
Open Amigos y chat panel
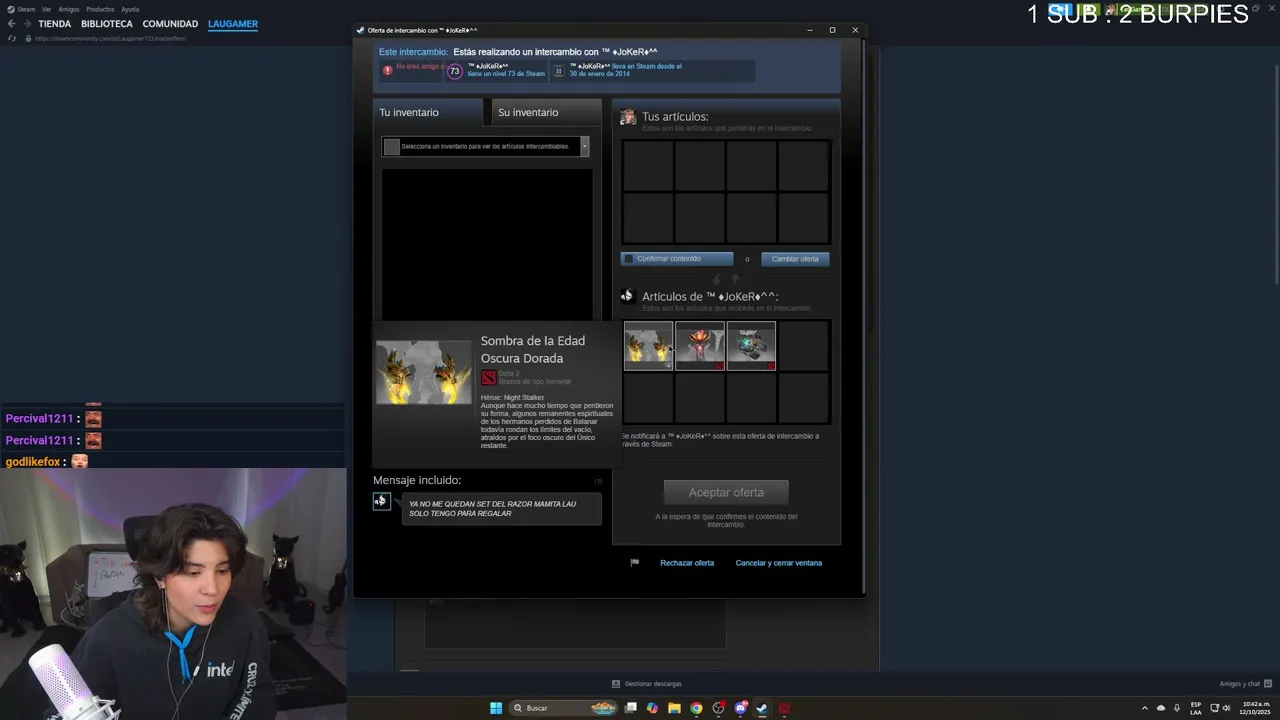1245,684
